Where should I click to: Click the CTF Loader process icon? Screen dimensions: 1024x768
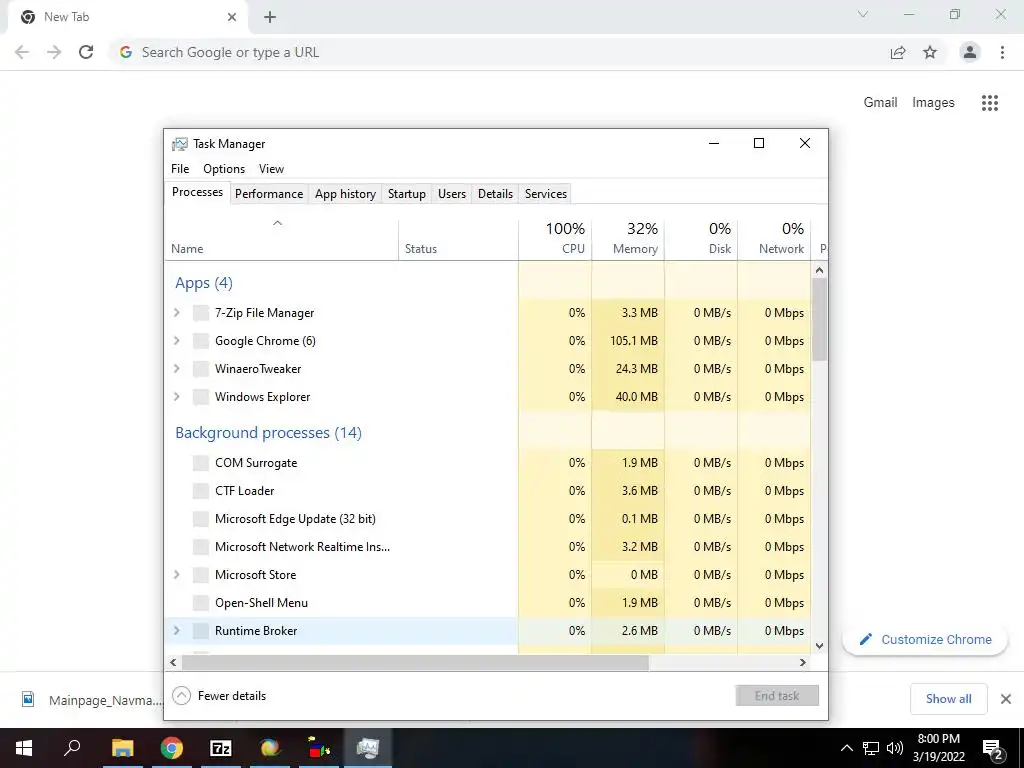201,491
